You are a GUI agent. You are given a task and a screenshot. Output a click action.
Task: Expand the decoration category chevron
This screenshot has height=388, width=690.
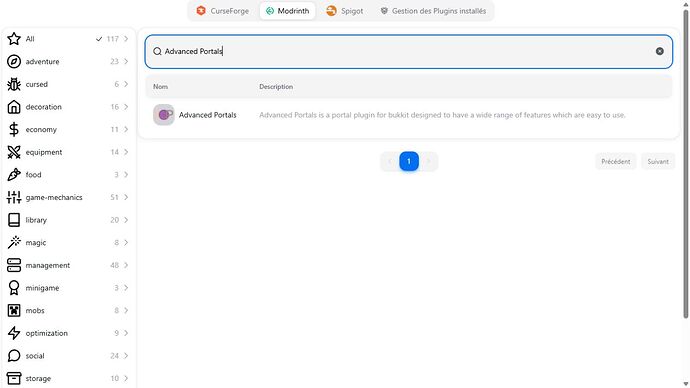pos(126,107)
